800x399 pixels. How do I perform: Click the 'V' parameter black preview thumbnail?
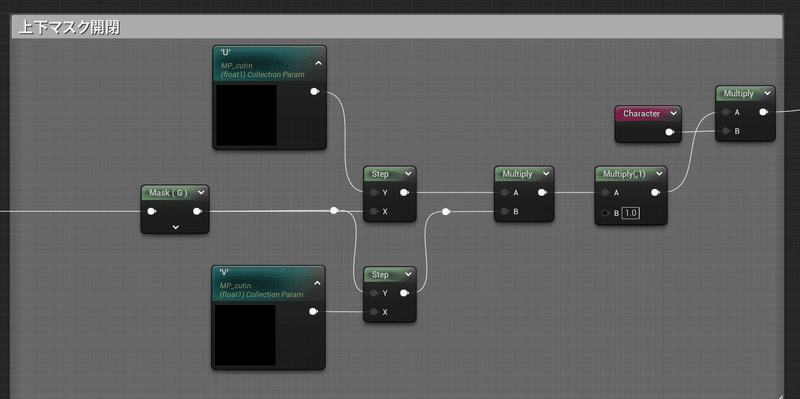[245, 335]
